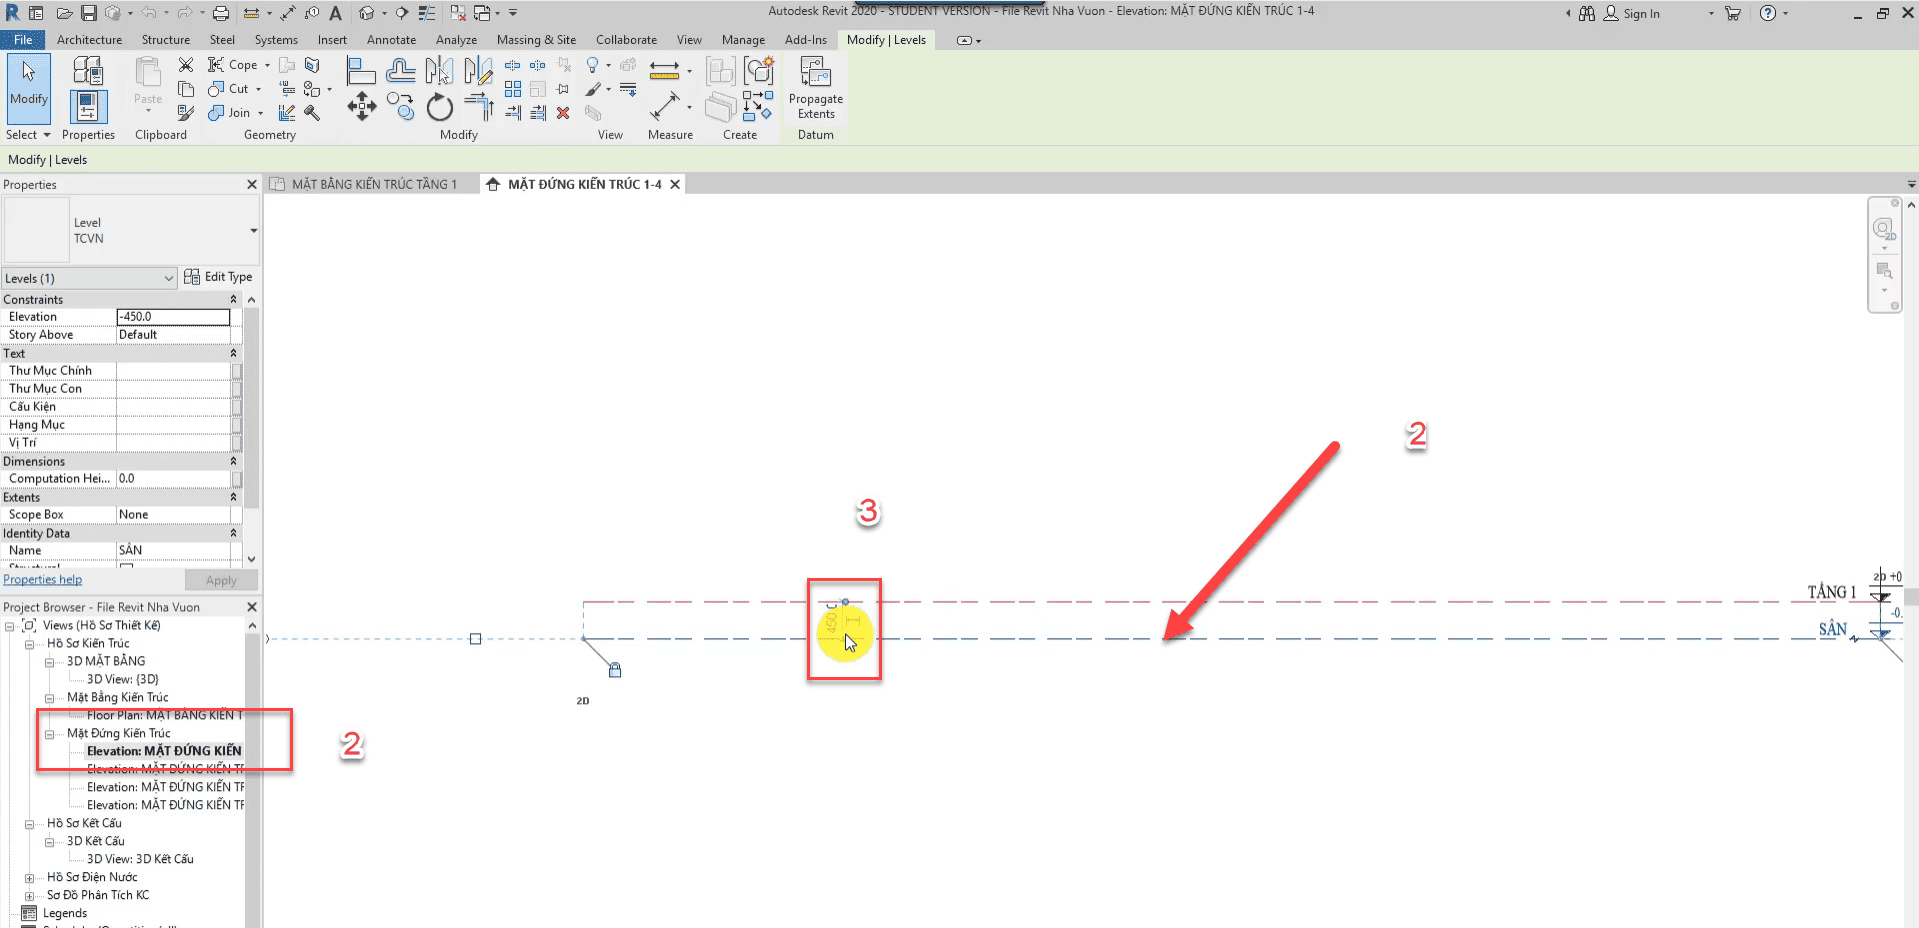Switch to the Architecture ribbon tab
Screen dimensions: 1919x928
pos(89,40)
